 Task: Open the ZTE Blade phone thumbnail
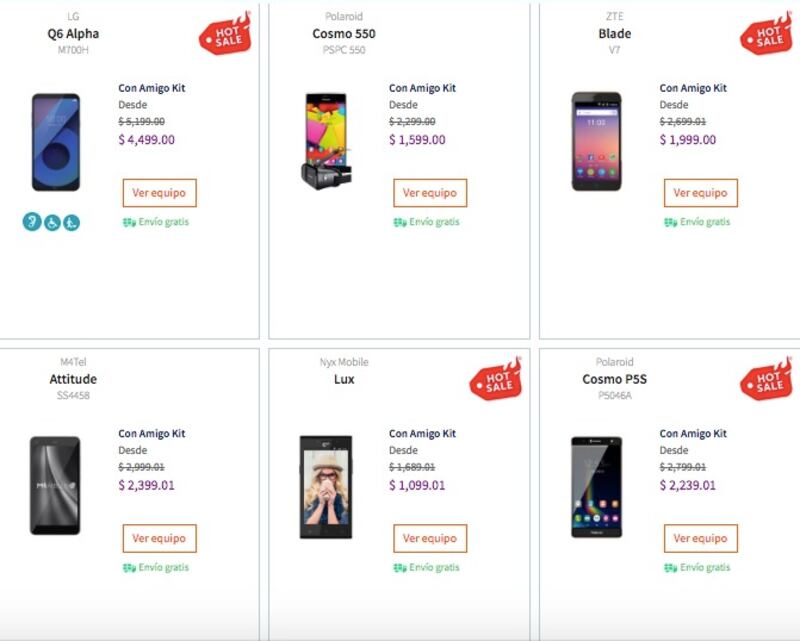click(x=596, y=141)
